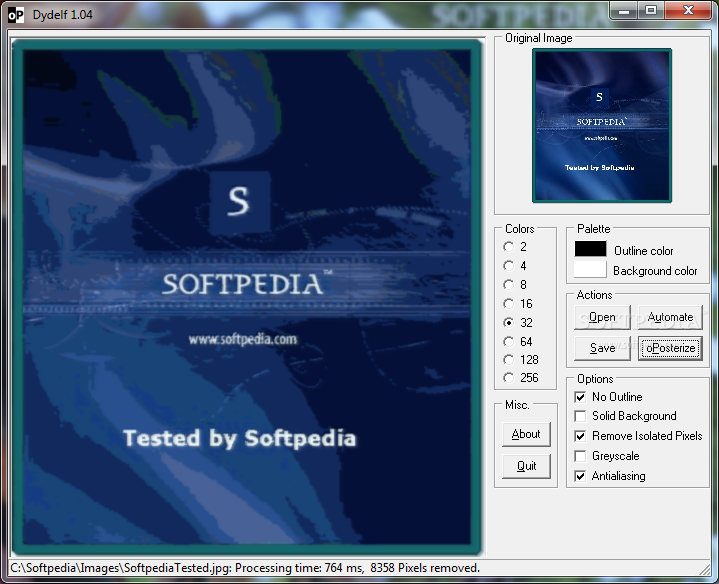Toggle Remove Isolated Pixels checkbox
This screenshot has width=719, height=584.
tap(580, 436)
